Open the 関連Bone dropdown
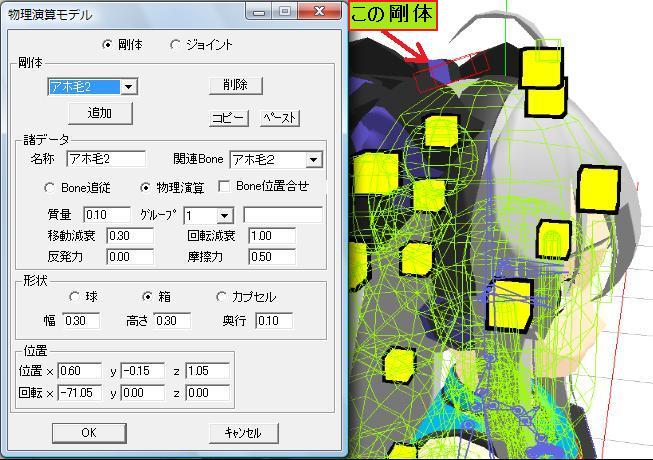Screen dimensions: 653x460 click(314, 160)
